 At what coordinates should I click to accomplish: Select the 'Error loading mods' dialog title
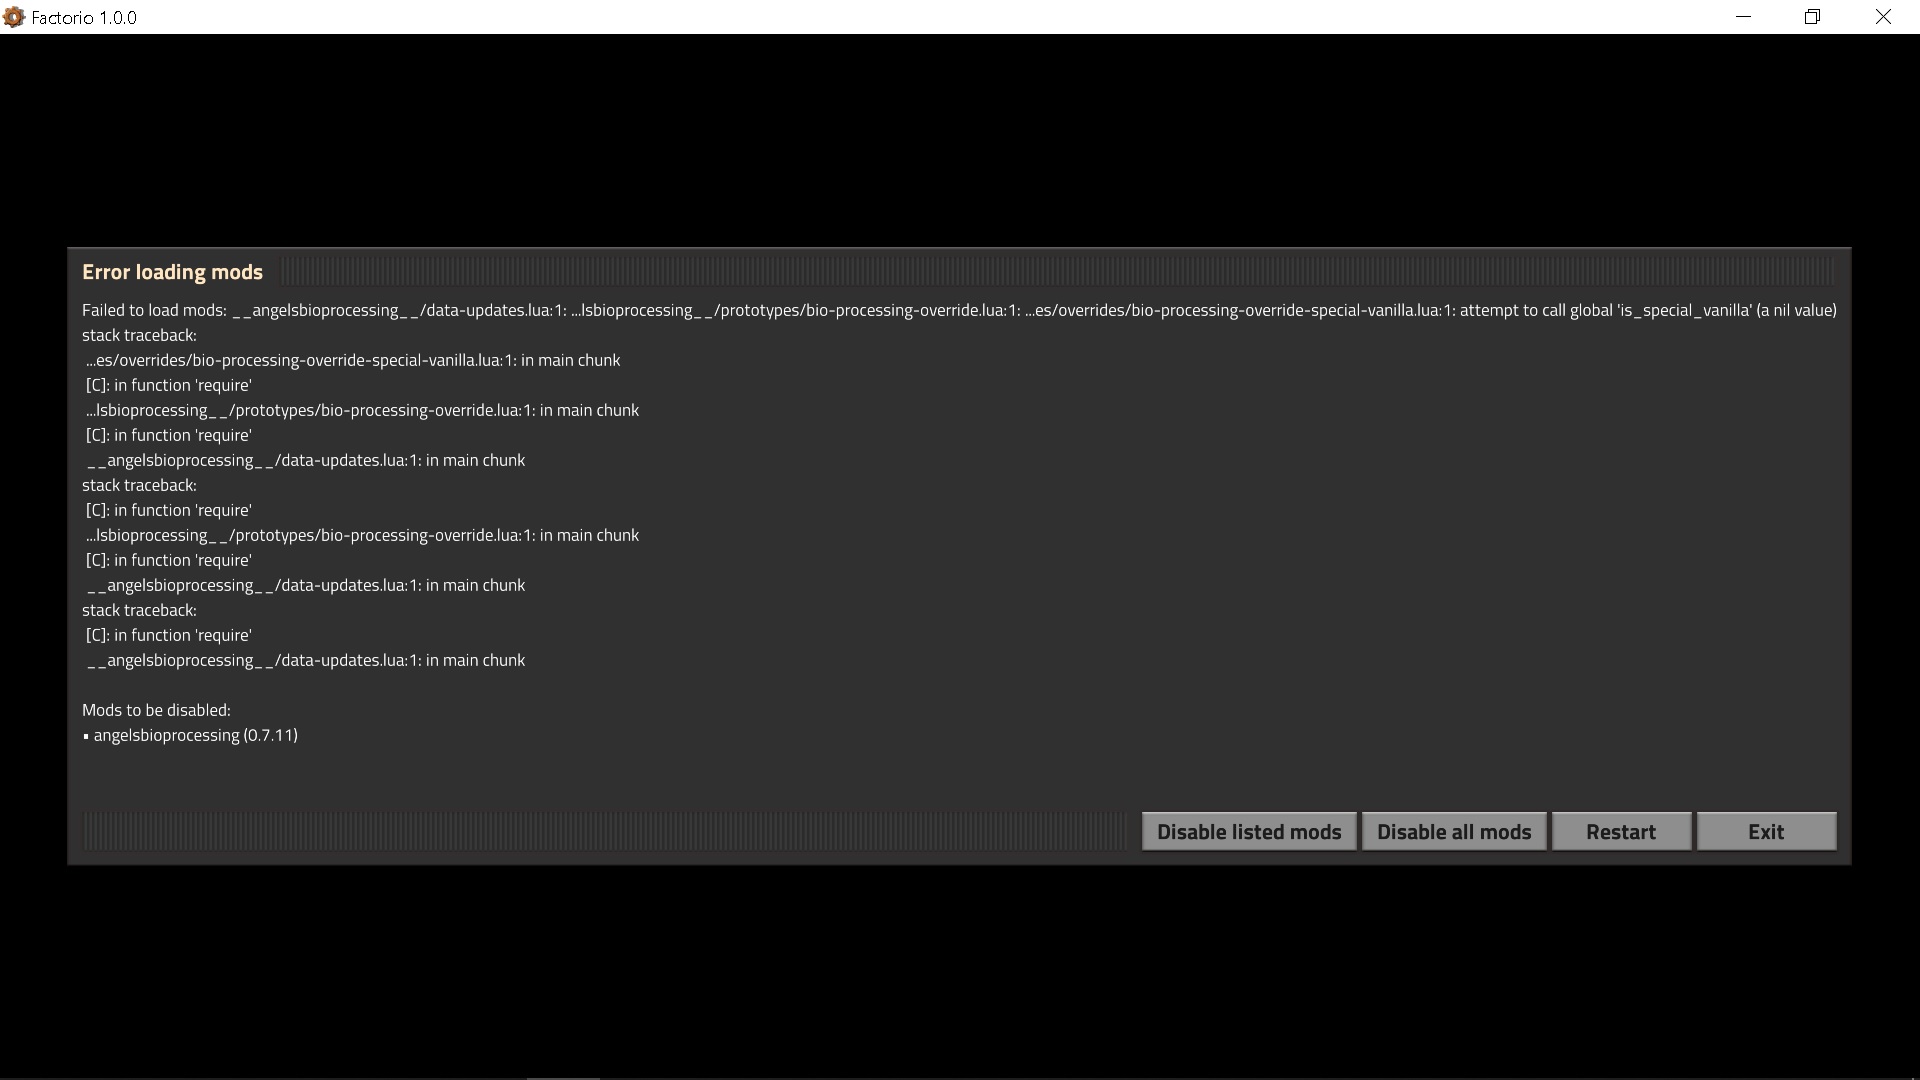pos(172,272)
